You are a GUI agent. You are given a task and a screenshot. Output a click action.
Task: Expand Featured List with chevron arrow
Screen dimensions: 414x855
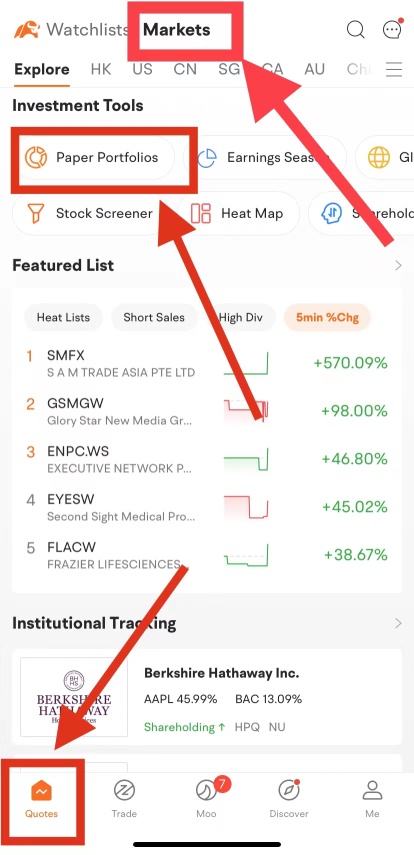pyautogui.click(x=398, y=266)
